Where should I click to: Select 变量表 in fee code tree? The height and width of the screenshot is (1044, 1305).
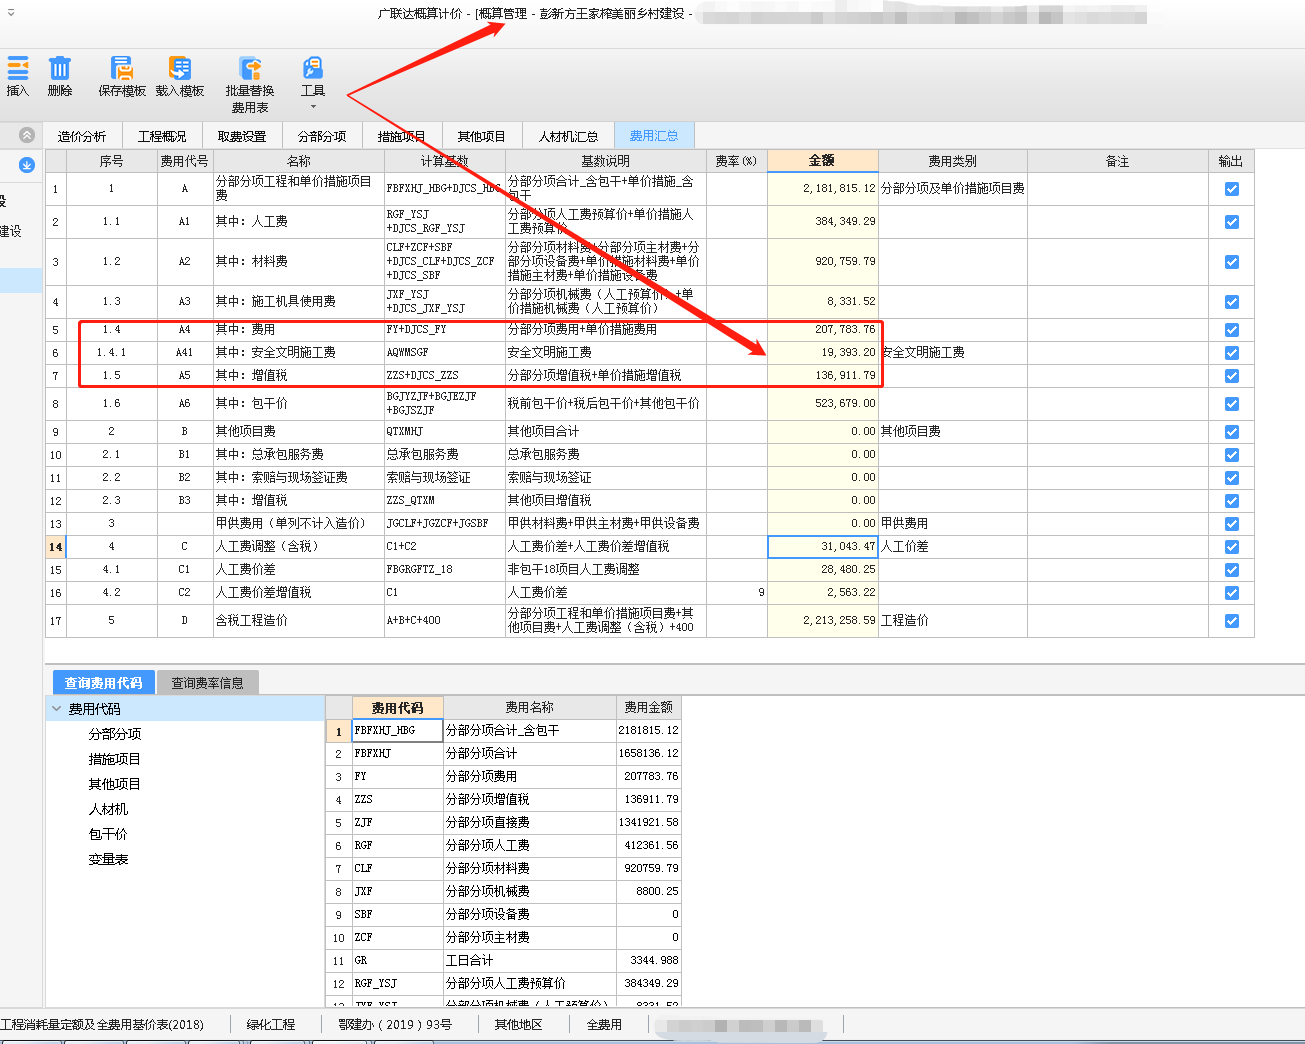click(x=108, y=859)
